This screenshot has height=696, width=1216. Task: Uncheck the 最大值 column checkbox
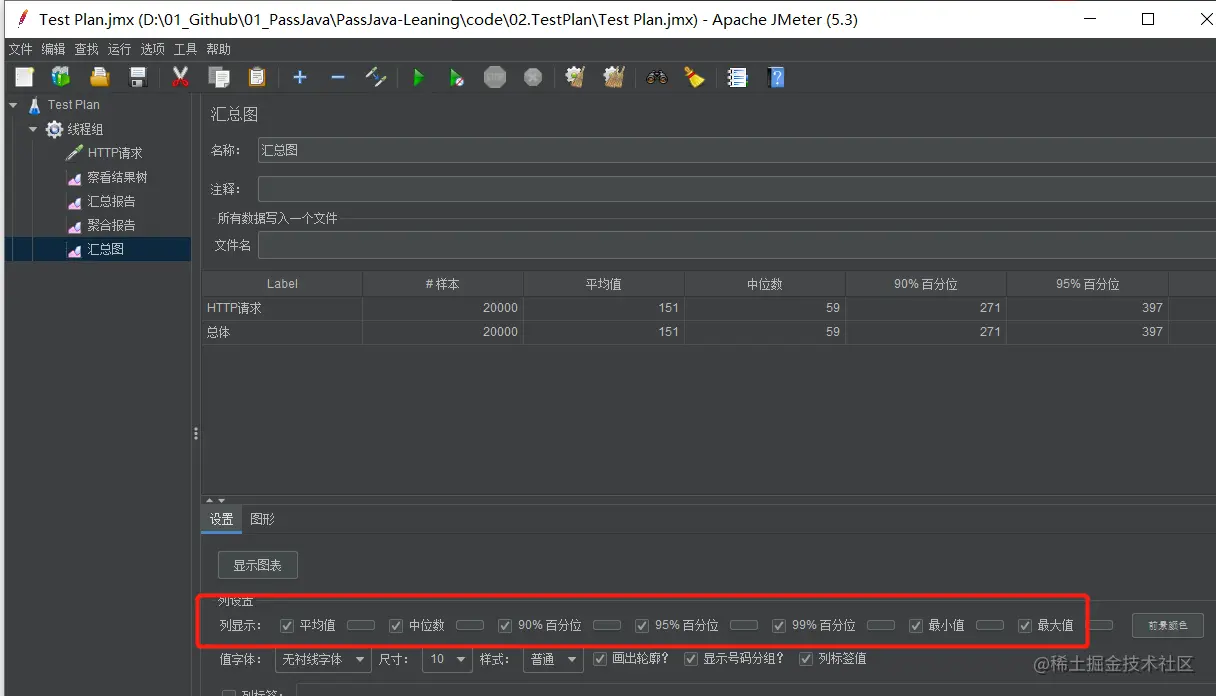point(1025,626)
